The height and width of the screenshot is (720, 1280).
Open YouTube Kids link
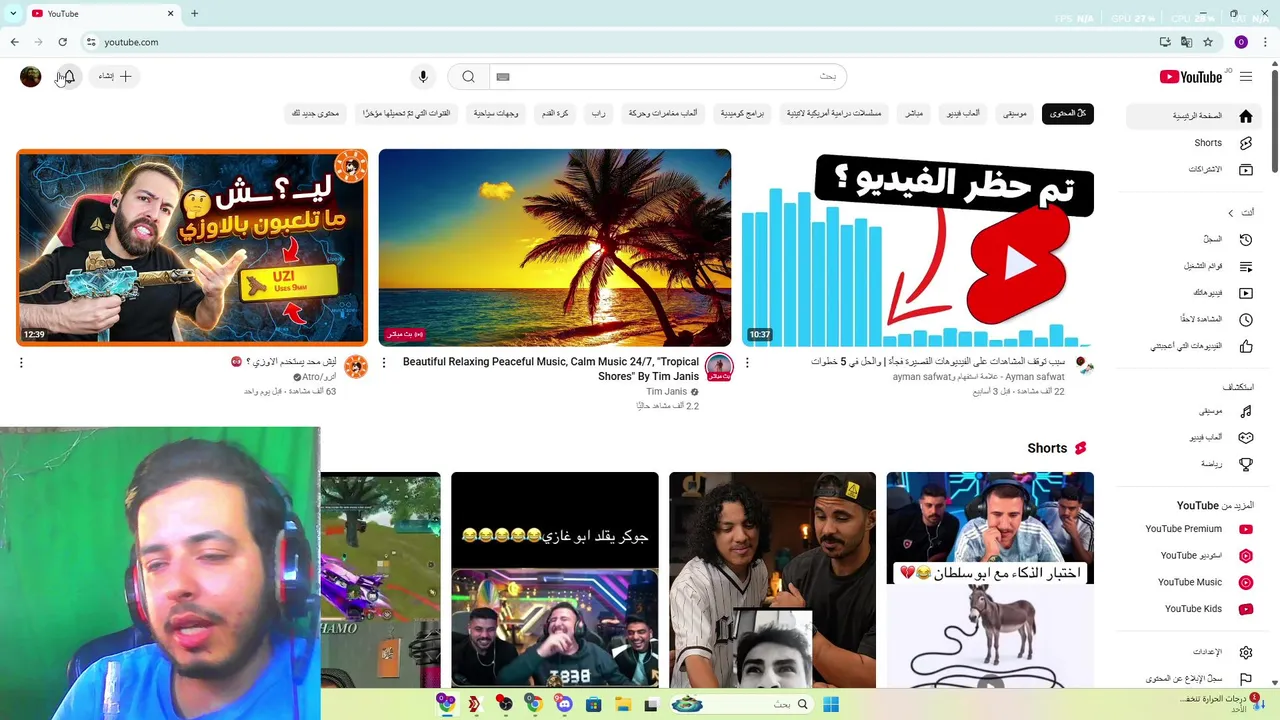click(1195, 609)
